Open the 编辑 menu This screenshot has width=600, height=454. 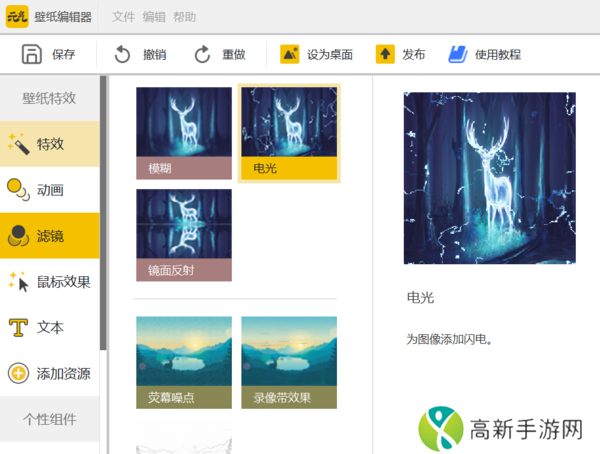(x=154, y=17)
